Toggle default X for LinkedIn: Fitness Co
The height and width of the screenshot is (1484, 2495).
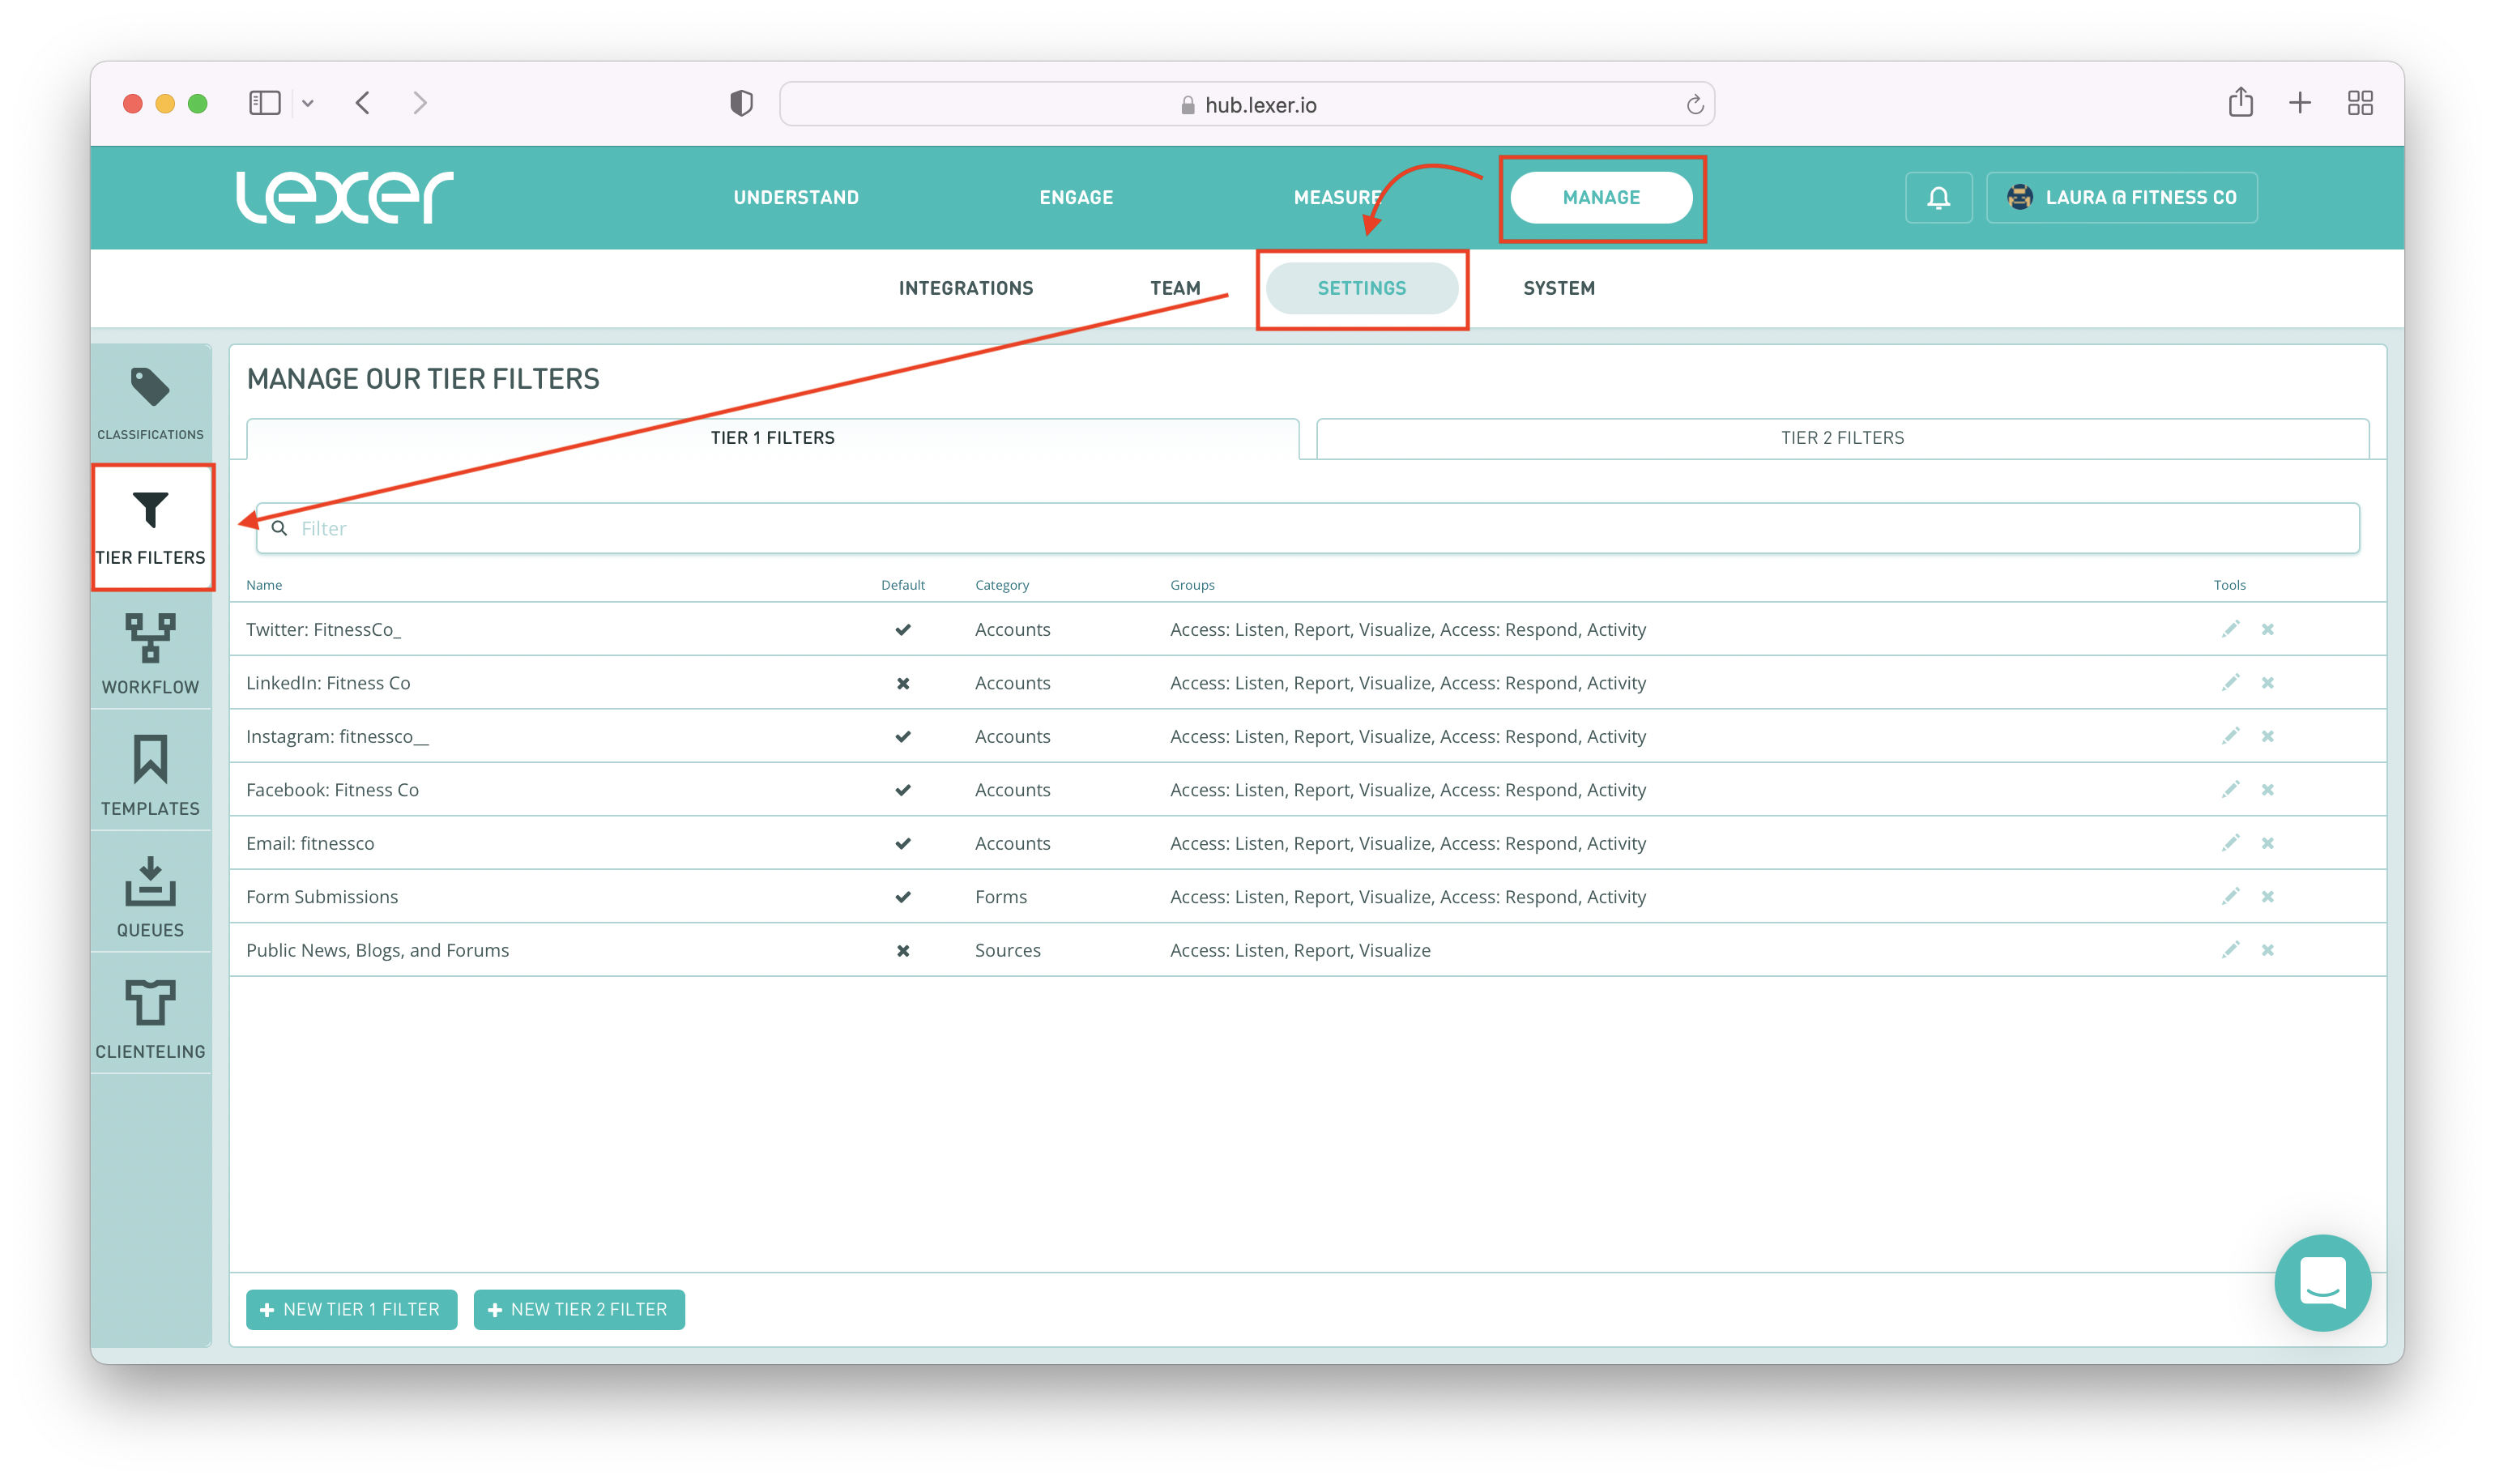[902, 683]
